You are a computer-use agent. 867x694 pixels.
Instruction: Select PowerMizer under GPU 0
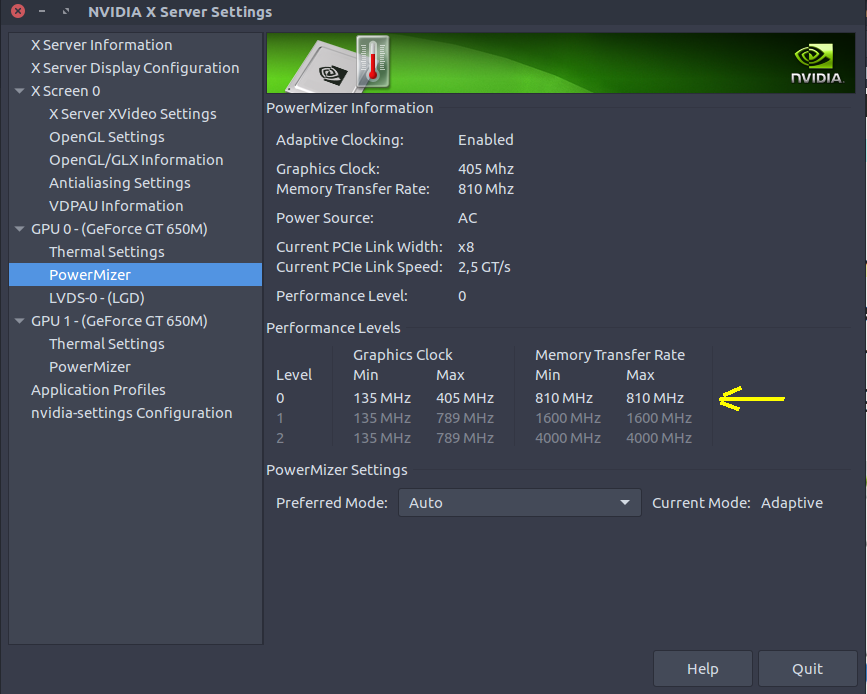135,275
